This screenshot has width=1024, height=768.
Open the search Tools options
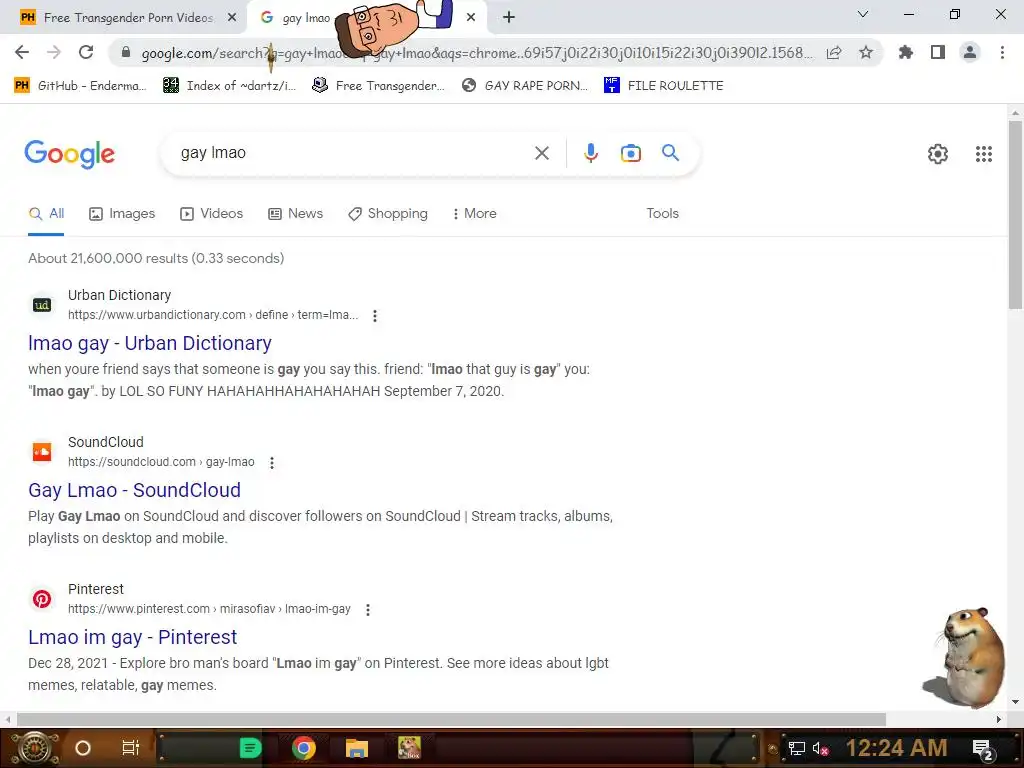tap(662, 214)
